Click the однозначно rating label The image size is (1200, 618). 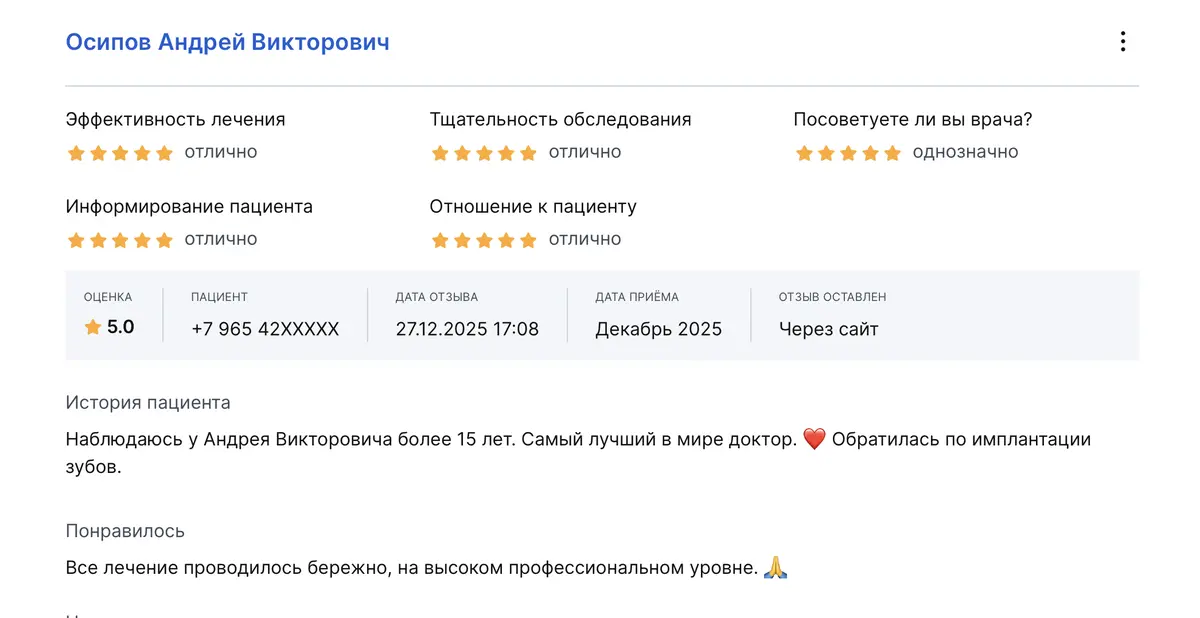[965, 152]
